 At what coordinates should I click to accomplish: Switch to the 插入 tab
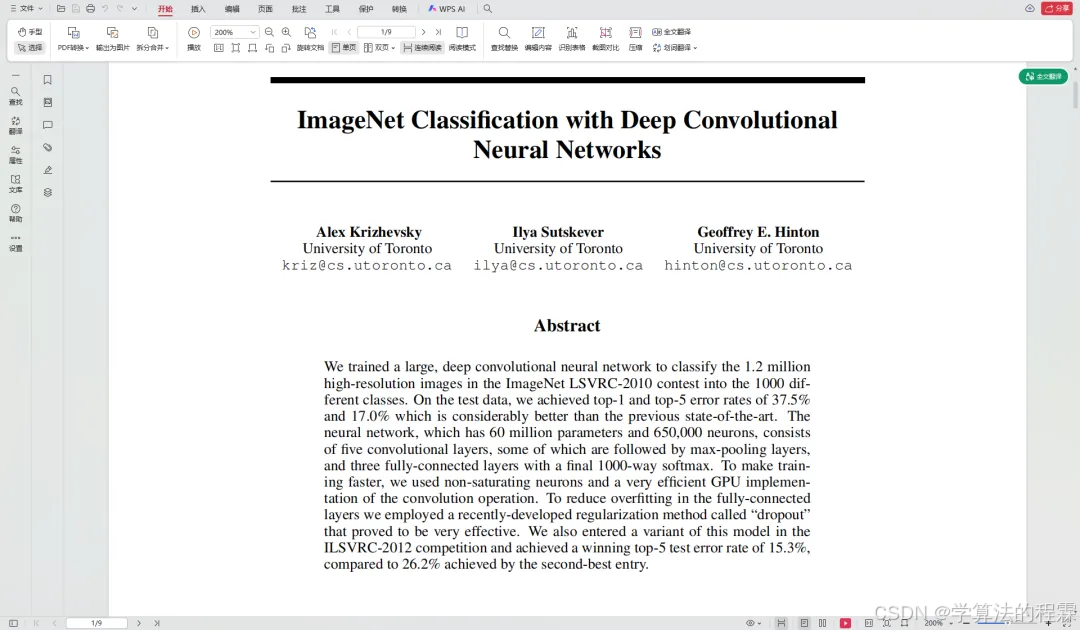[x=198, y=9]
